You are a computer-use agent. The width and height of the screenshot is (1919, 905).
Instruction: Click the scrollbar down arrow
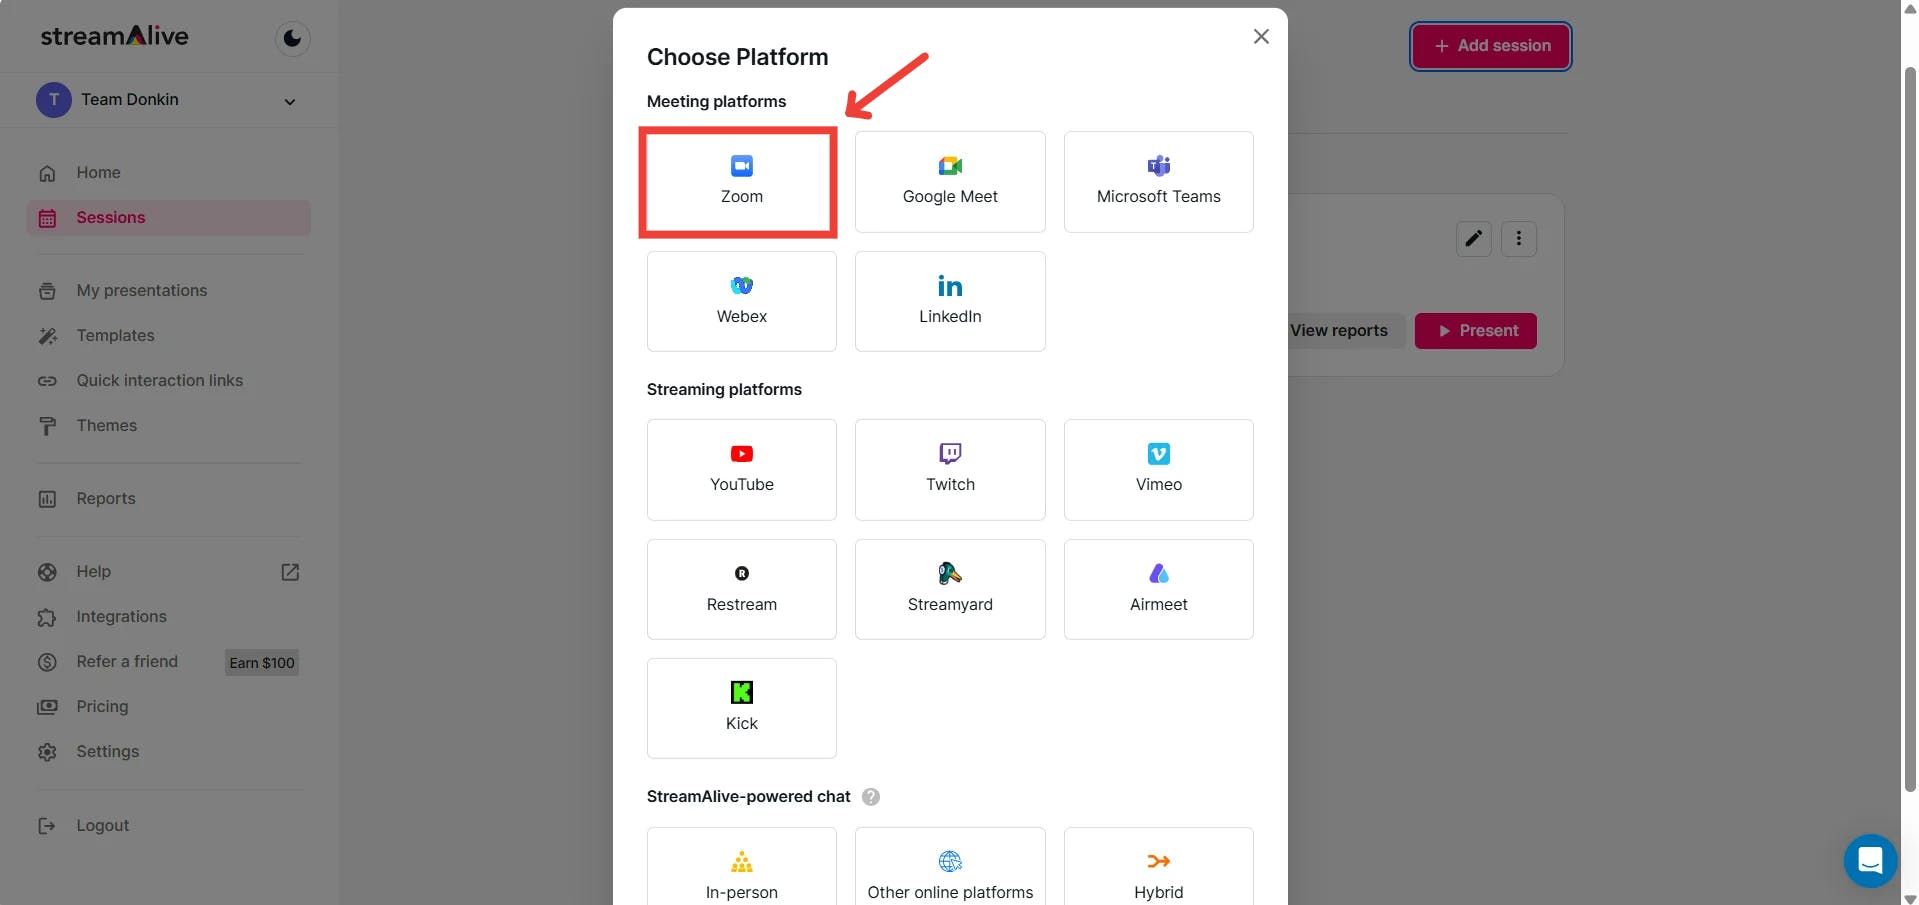point(1910,897)
